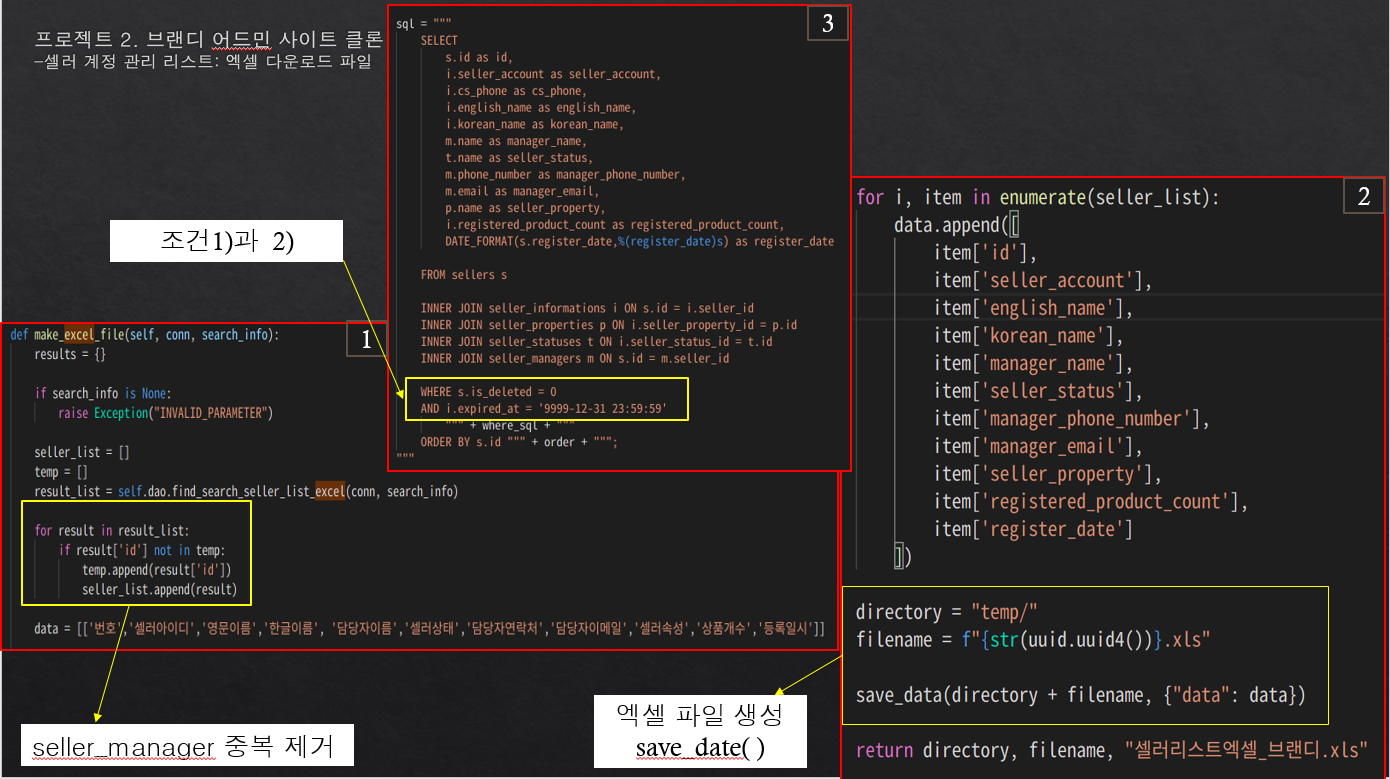Screen dimensions: 1390x779
Task: Click the 'temp.append(result['id'])' line
Action: [x=157, y=569]
